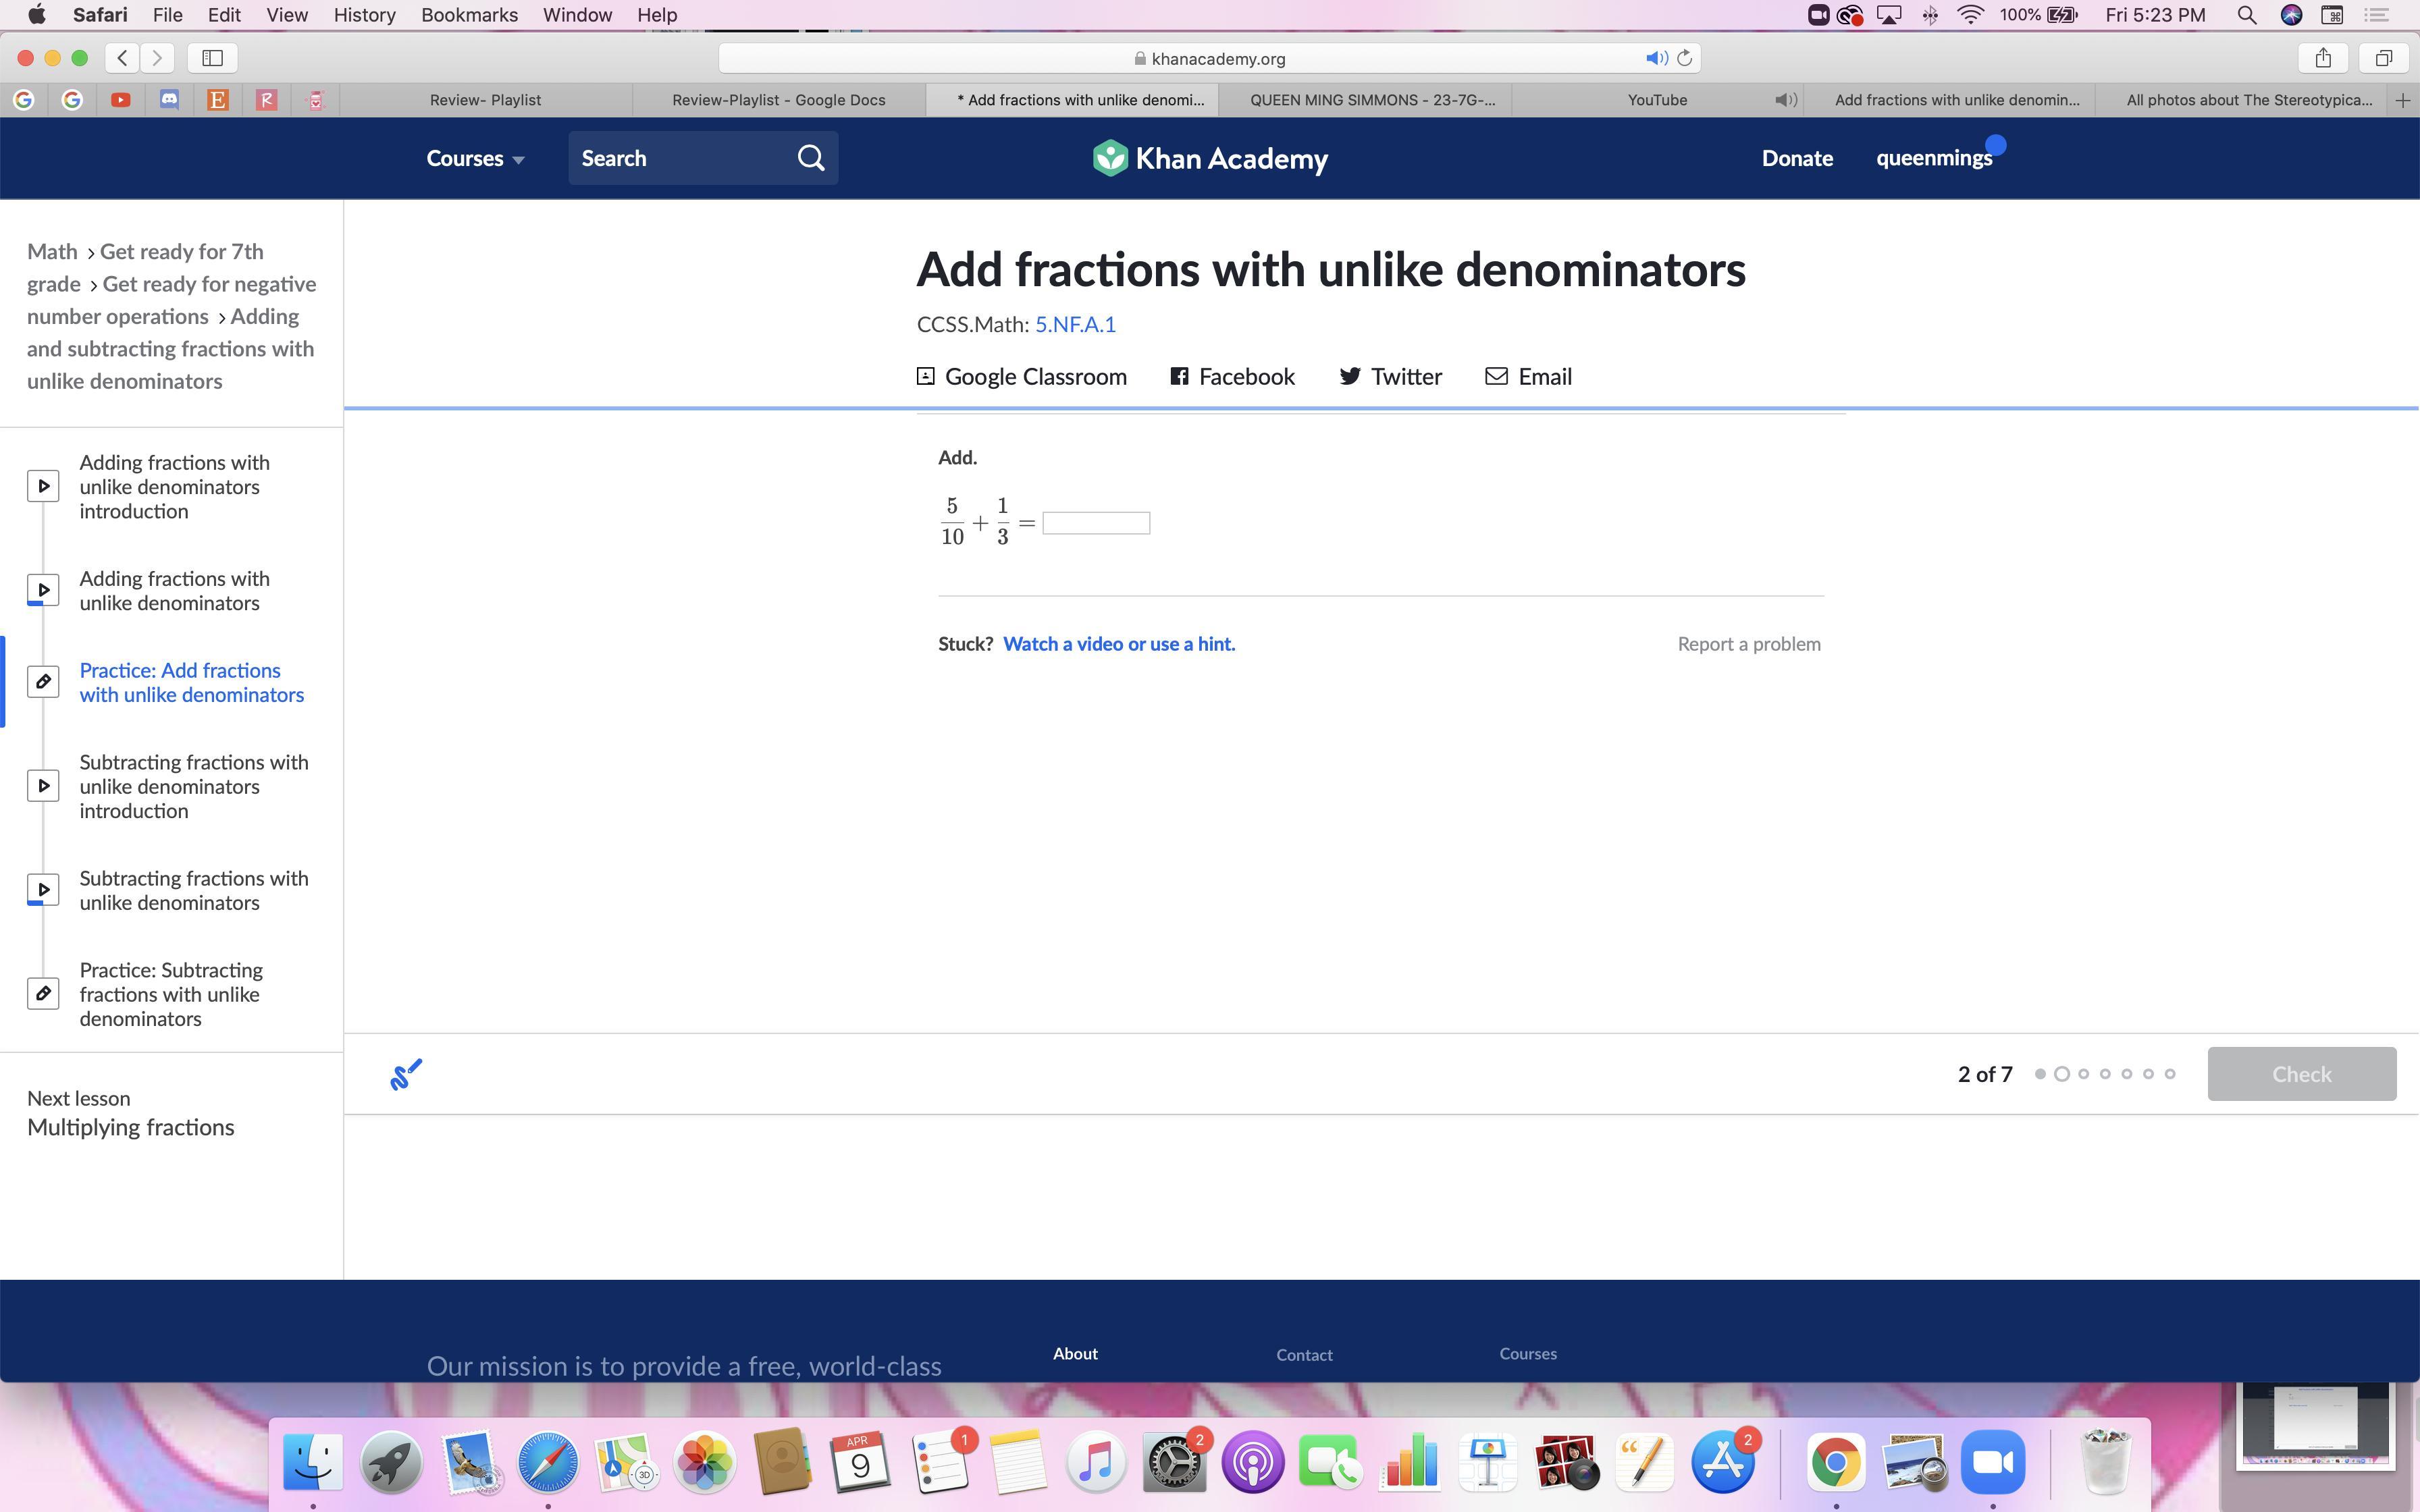Open Subtracting fractions with unlike denominators introduction video
Viewport: 2420px width, 1512px height.
pos(193,786)
